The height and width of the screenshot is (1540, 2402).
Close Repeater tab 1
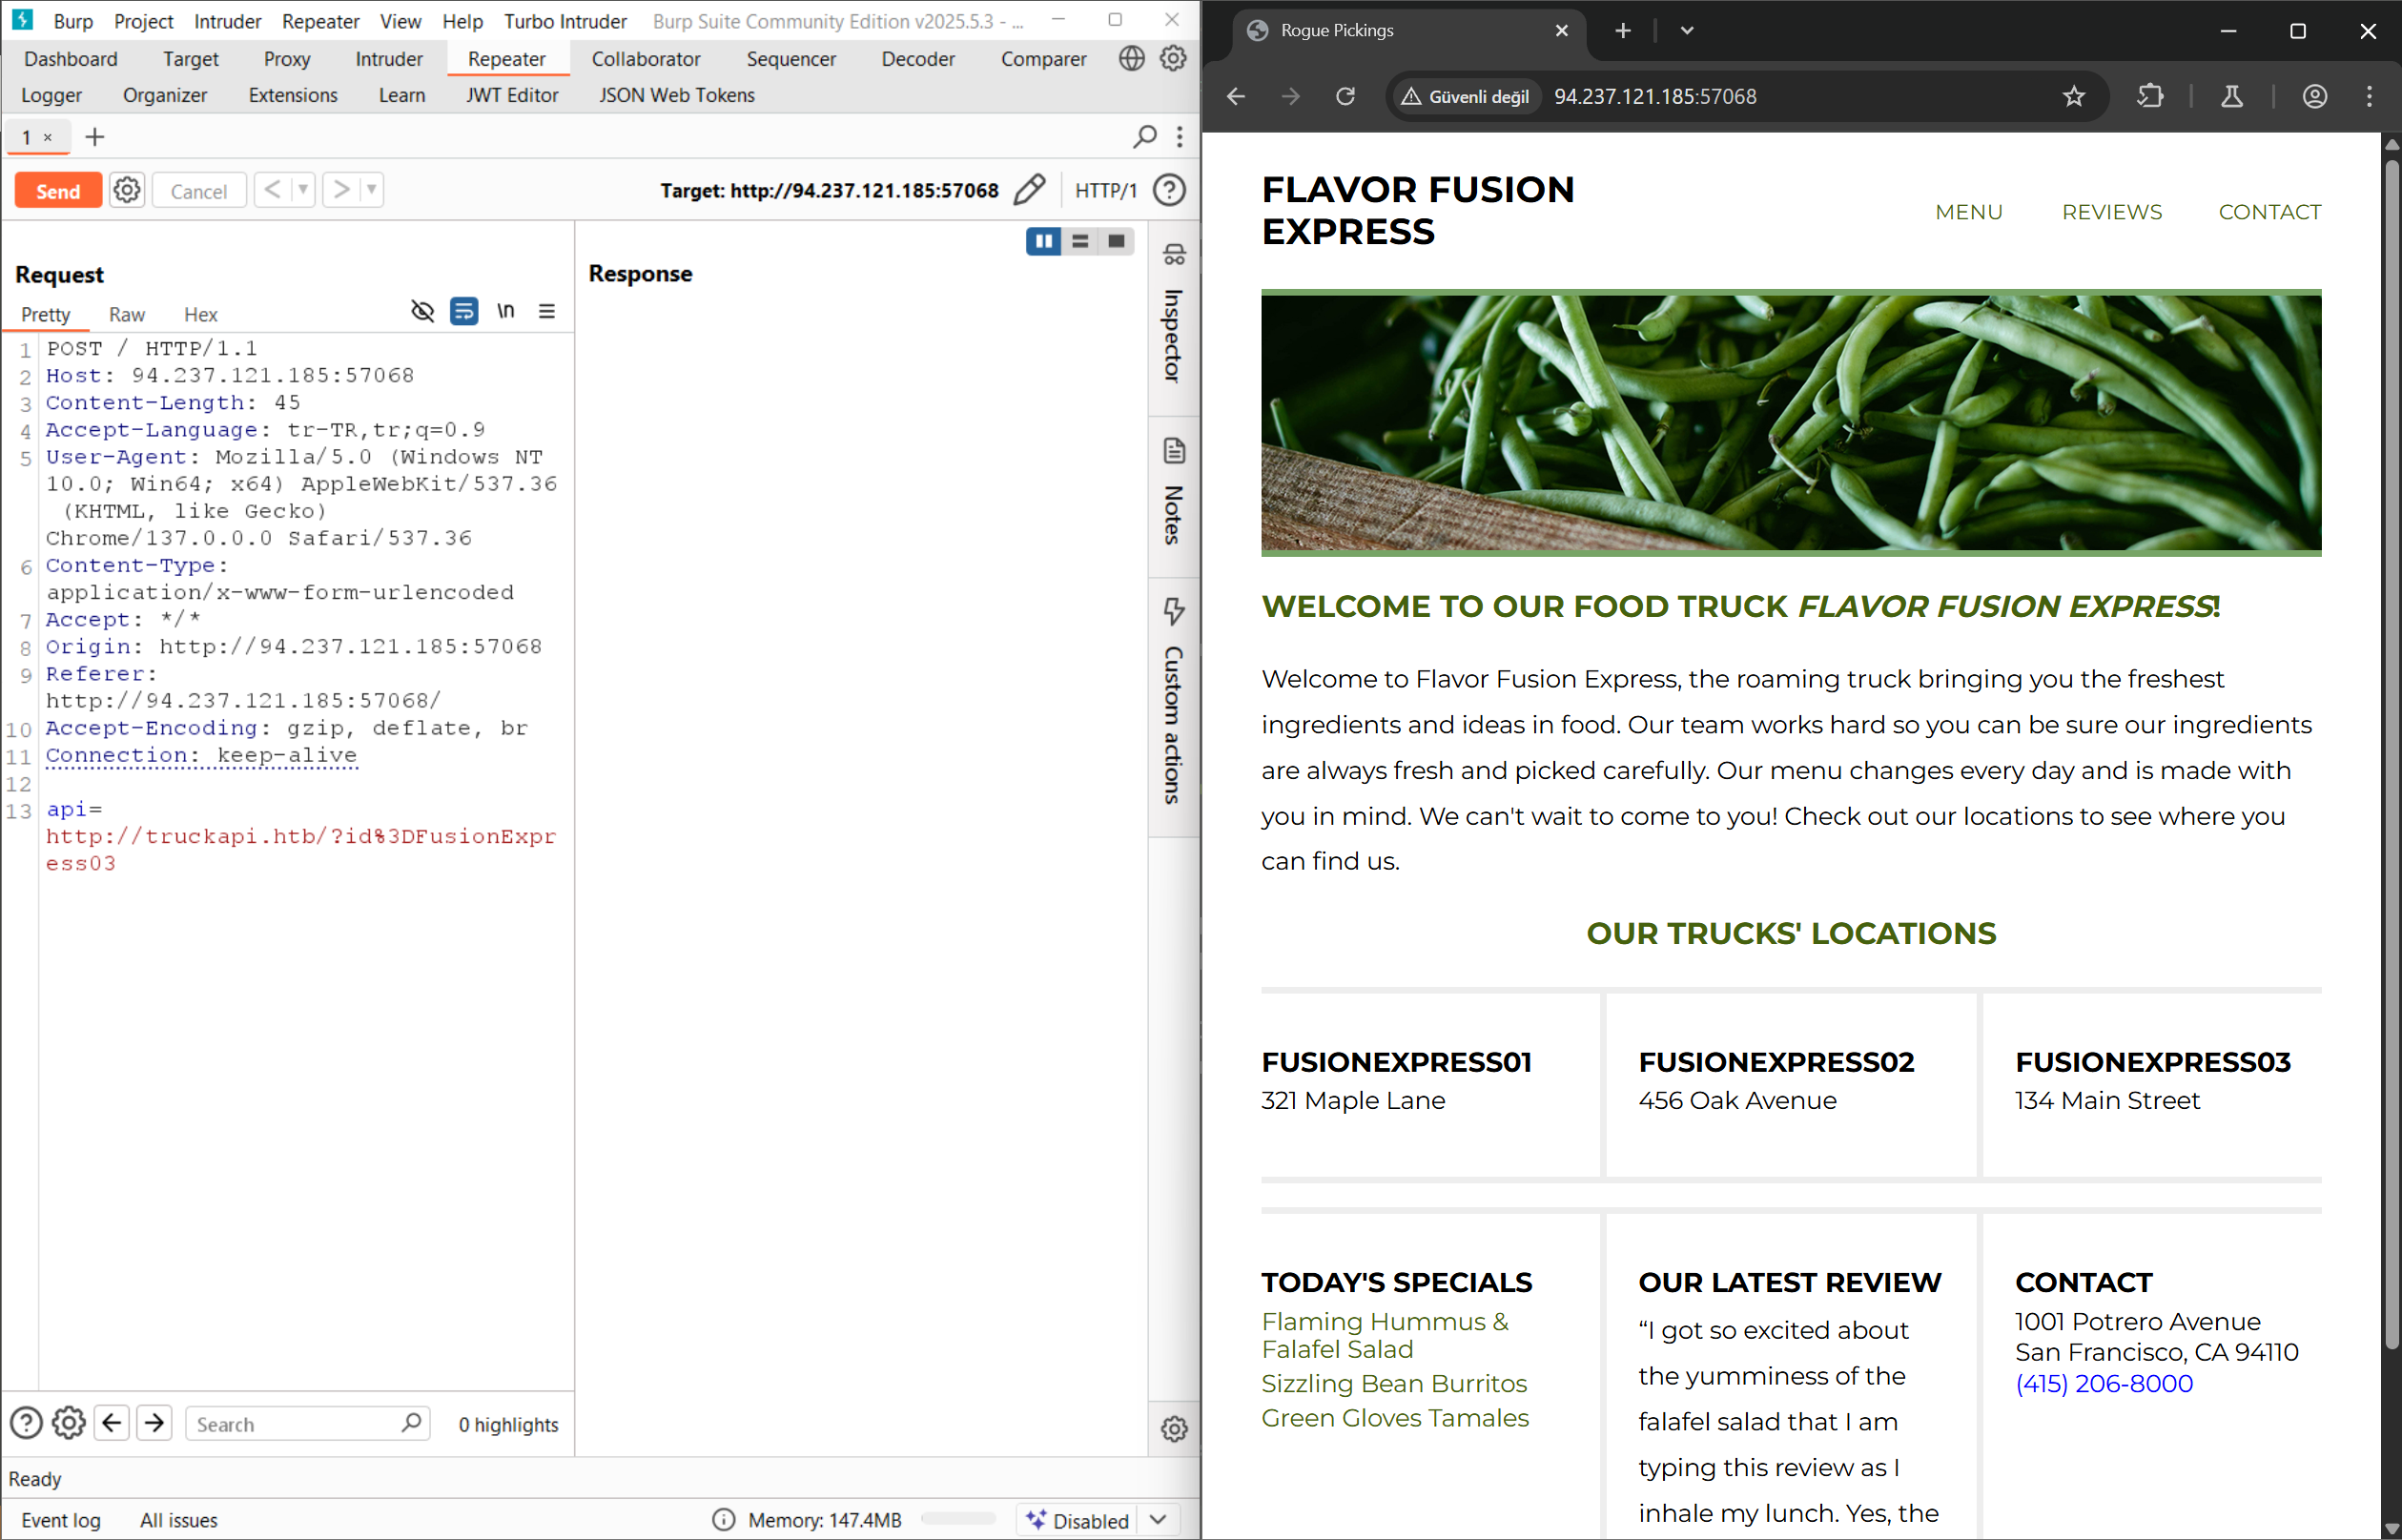pos(47,138)
